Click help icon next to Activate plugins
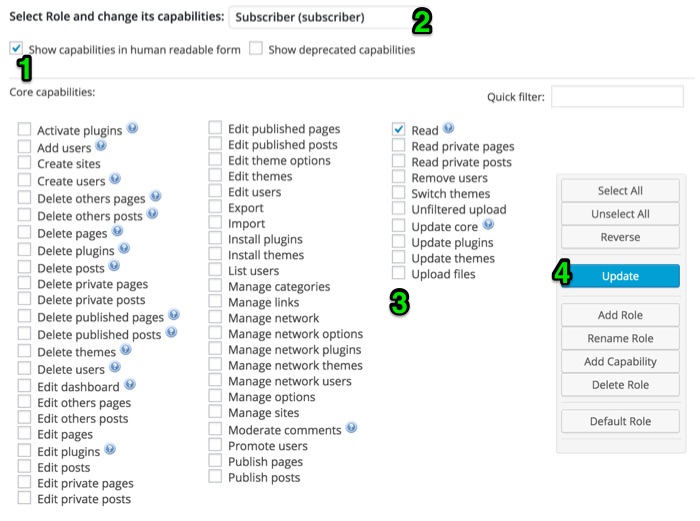Viewport: 700px width, 521px height. coord(132,128)
